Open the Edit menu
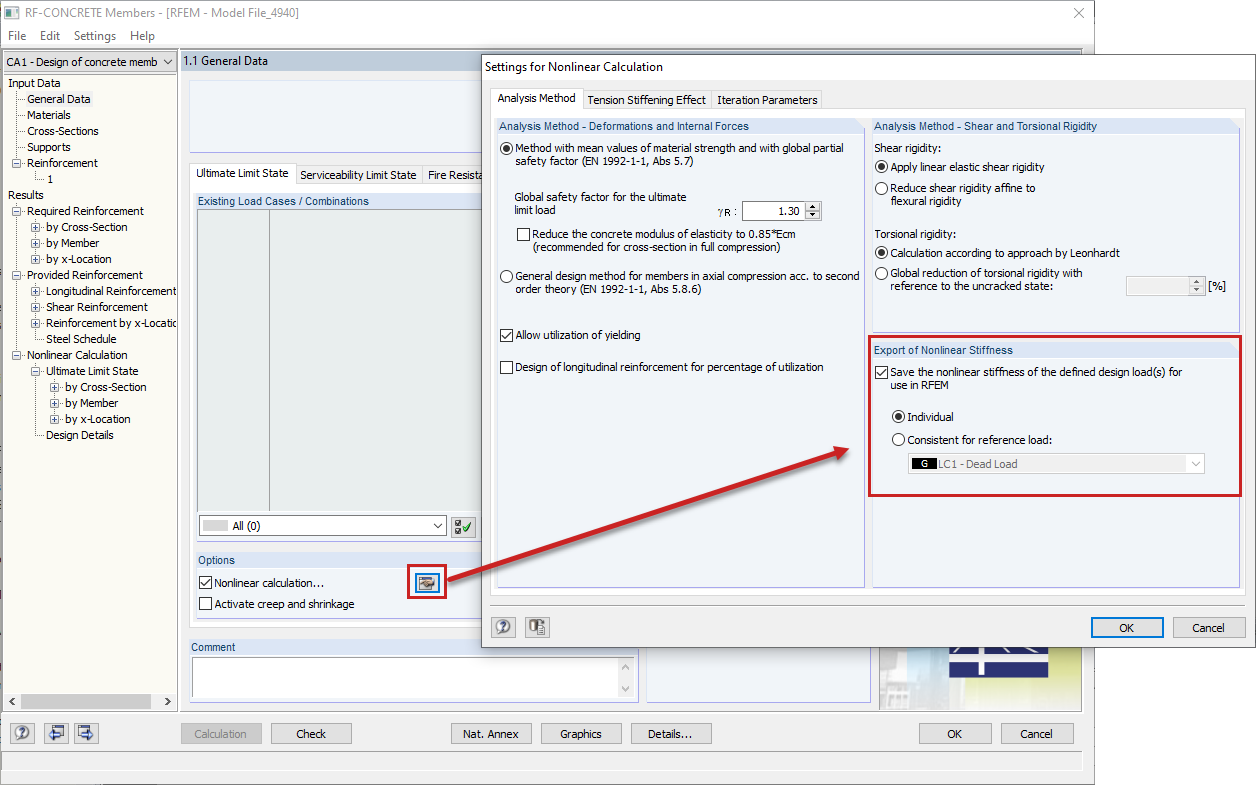Screen dimensions: 1256x785 pyautogui.click(x=50, y=36)
